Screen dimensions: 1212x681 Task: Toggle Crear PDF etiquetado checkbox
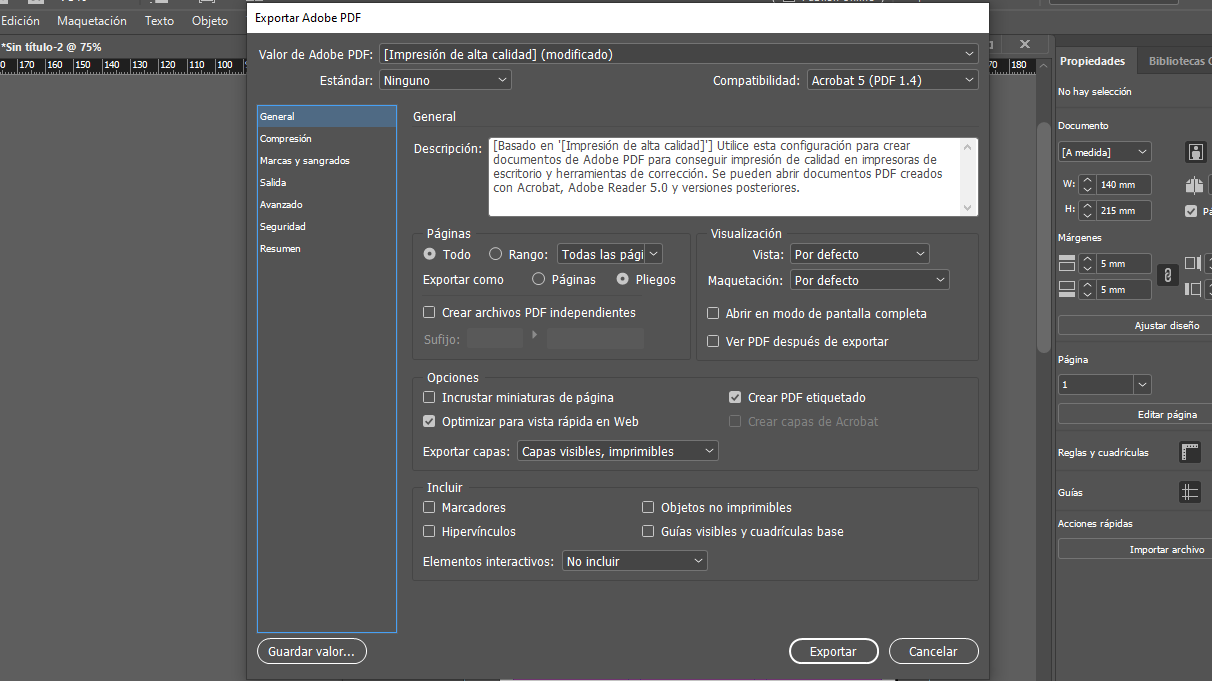click(x=735, y=398)
